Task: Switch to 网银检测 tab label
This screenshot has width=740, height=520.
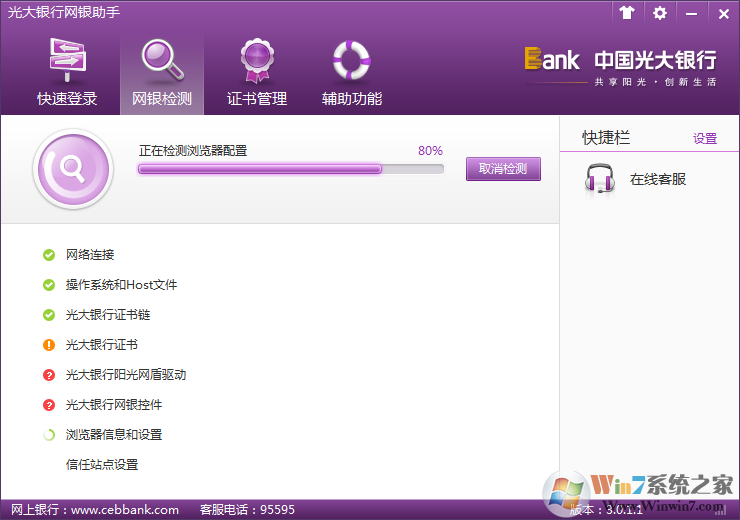Action: coord(162,99)
